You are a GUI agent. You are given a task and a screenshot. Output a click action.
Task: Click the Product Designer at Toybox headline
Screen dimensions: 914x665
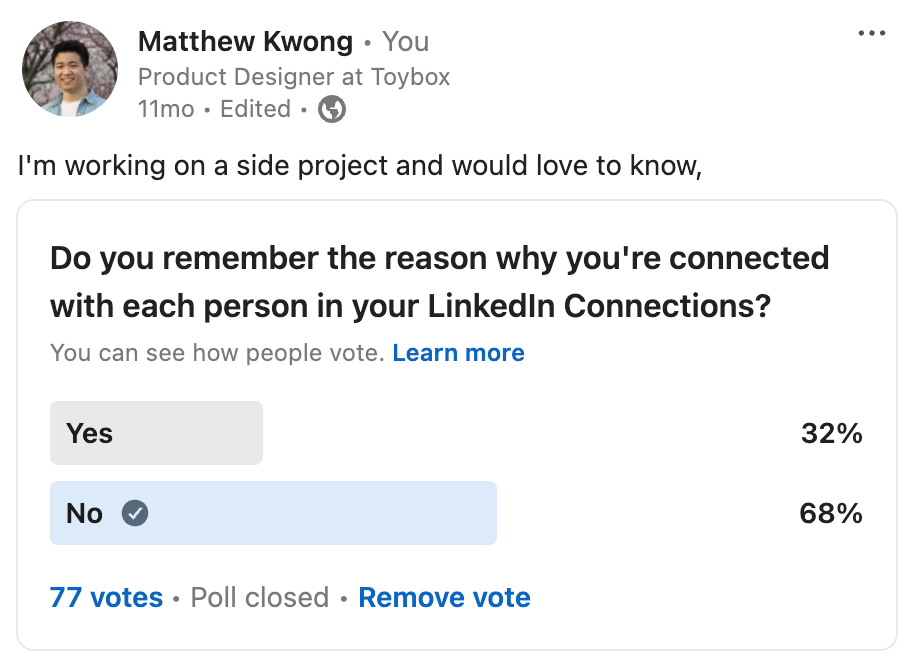pyautogui.click(x=294, y=77)
